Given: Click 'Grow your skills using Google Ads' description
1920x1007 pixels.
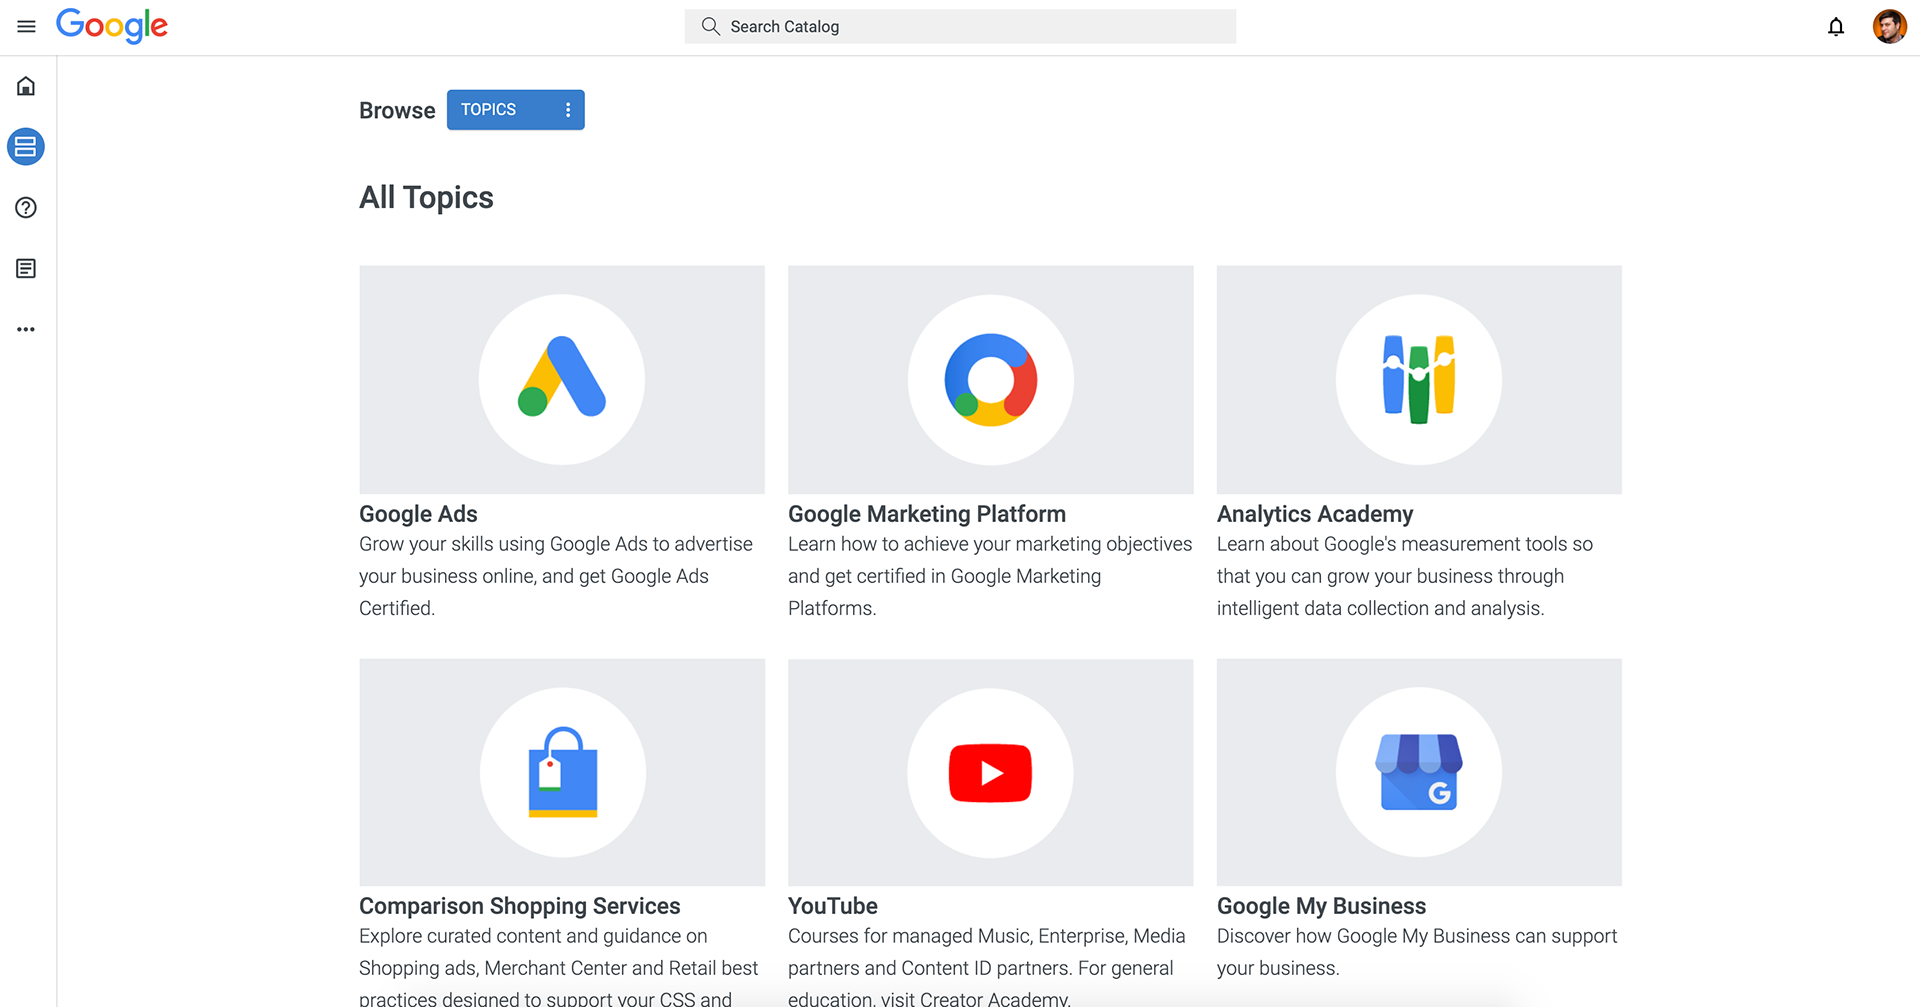Looking at the screenshot, I should 556,576.
